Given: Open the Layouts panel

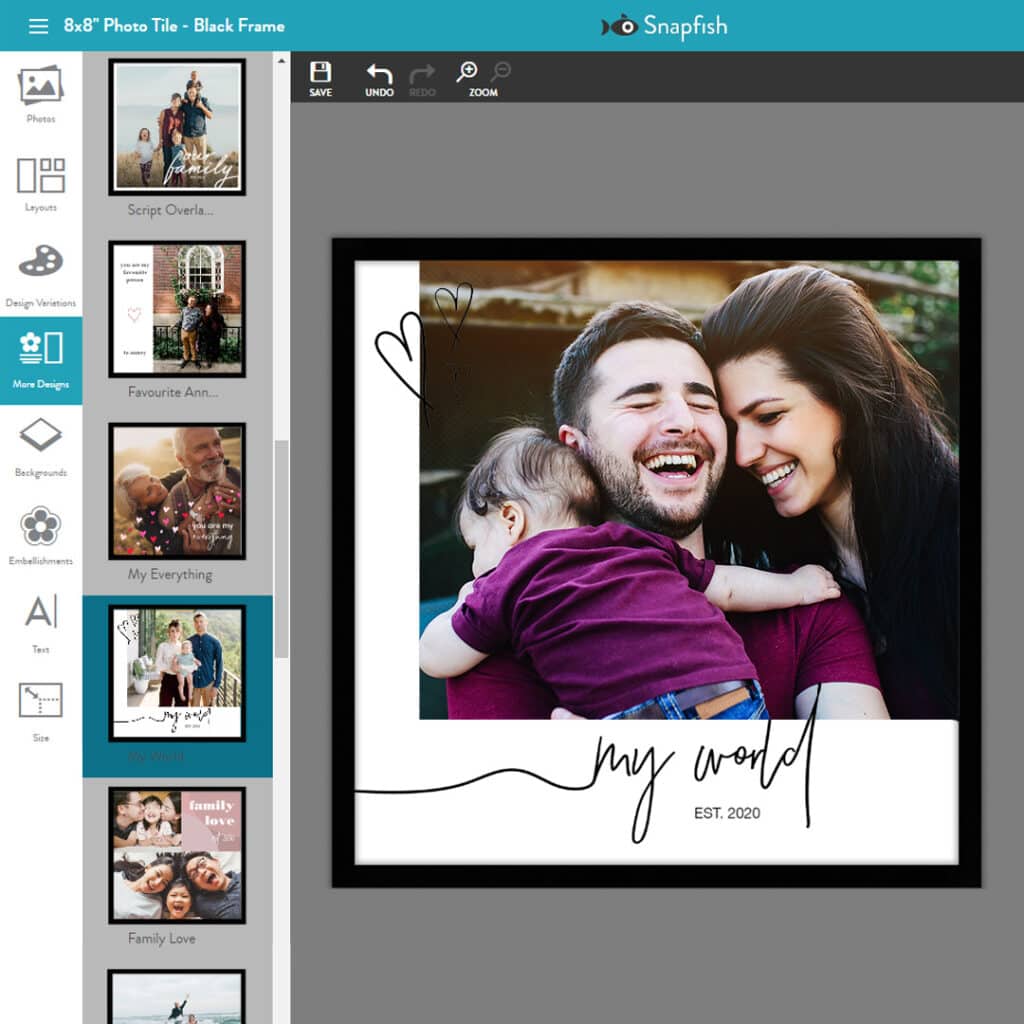Looking at the screenshot, I should 41,183.
